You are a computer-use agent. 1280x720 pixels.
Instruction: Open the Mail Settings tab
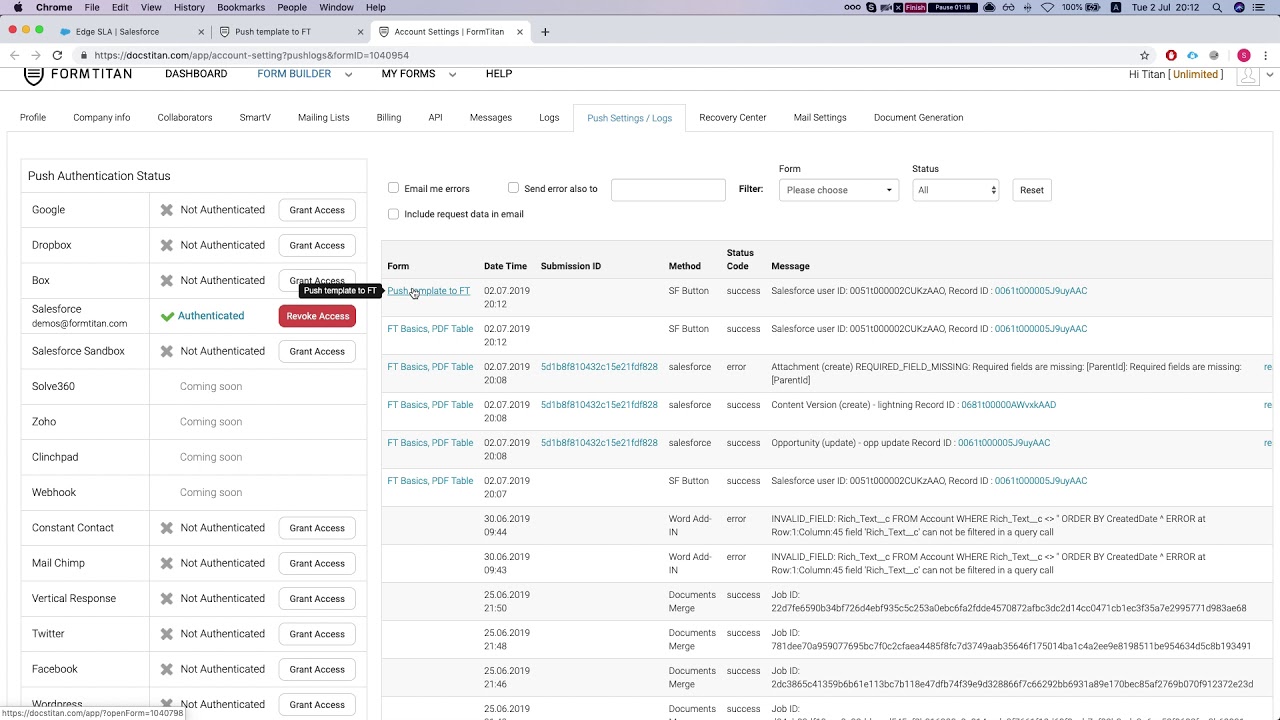click(x=820, y=117)
